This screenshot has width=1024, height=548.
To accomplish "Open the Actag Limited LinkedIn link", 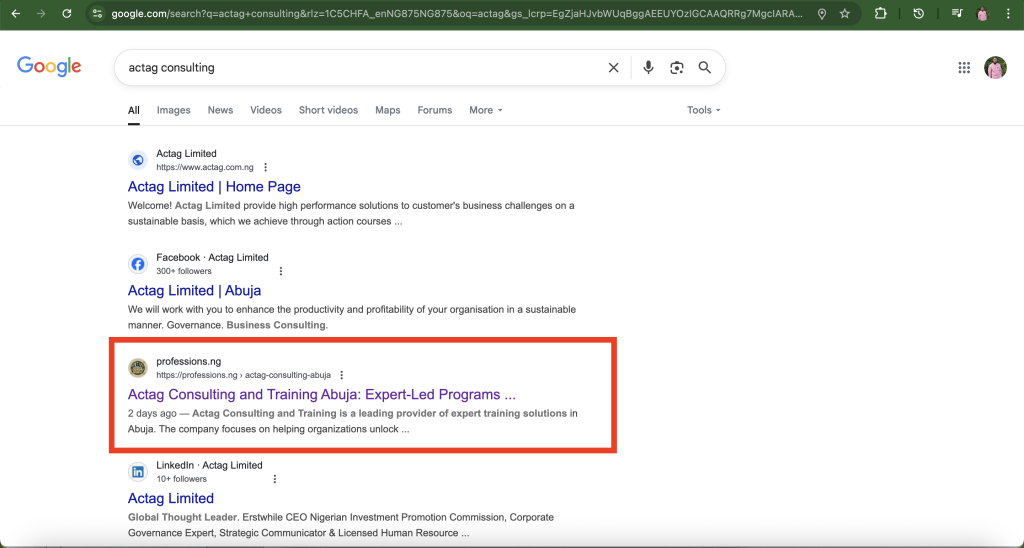I will [171, 498].
